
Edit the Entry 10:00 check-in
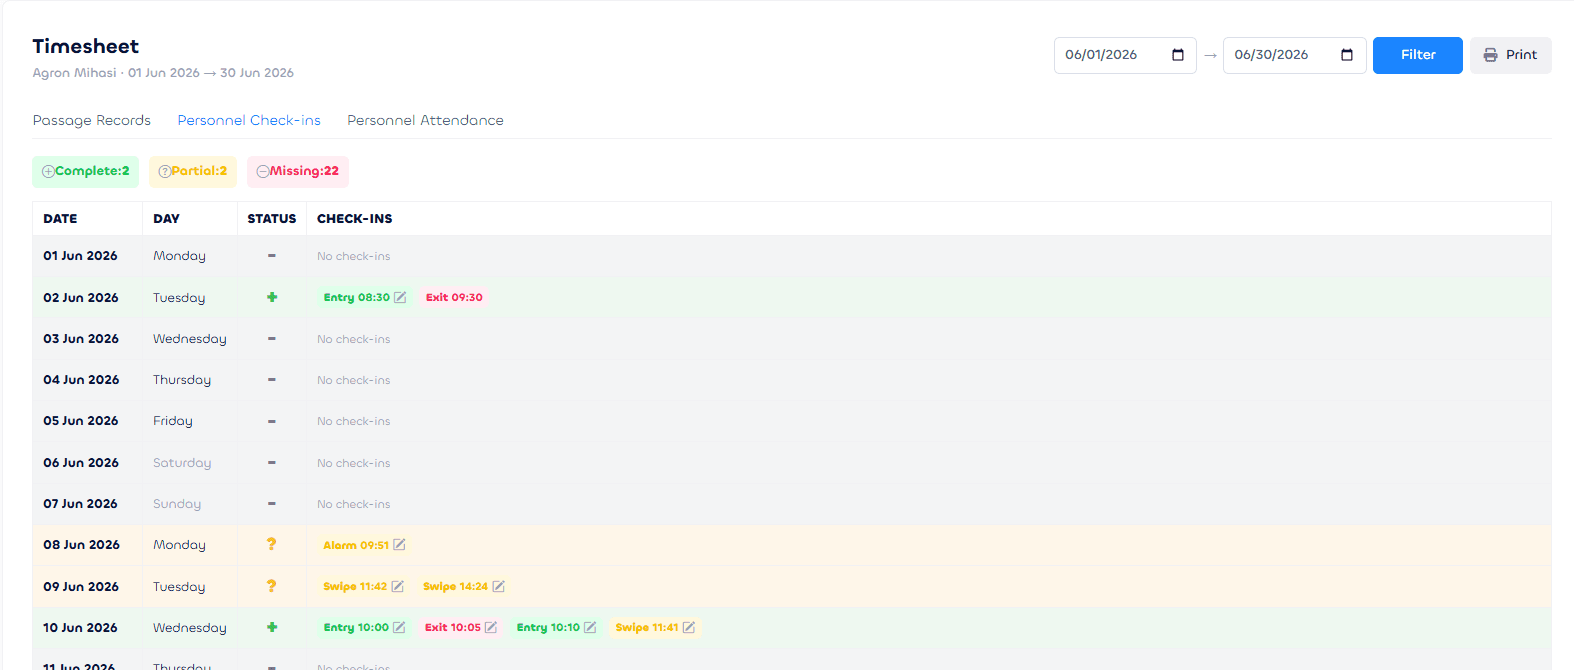(x=399, y=627)
